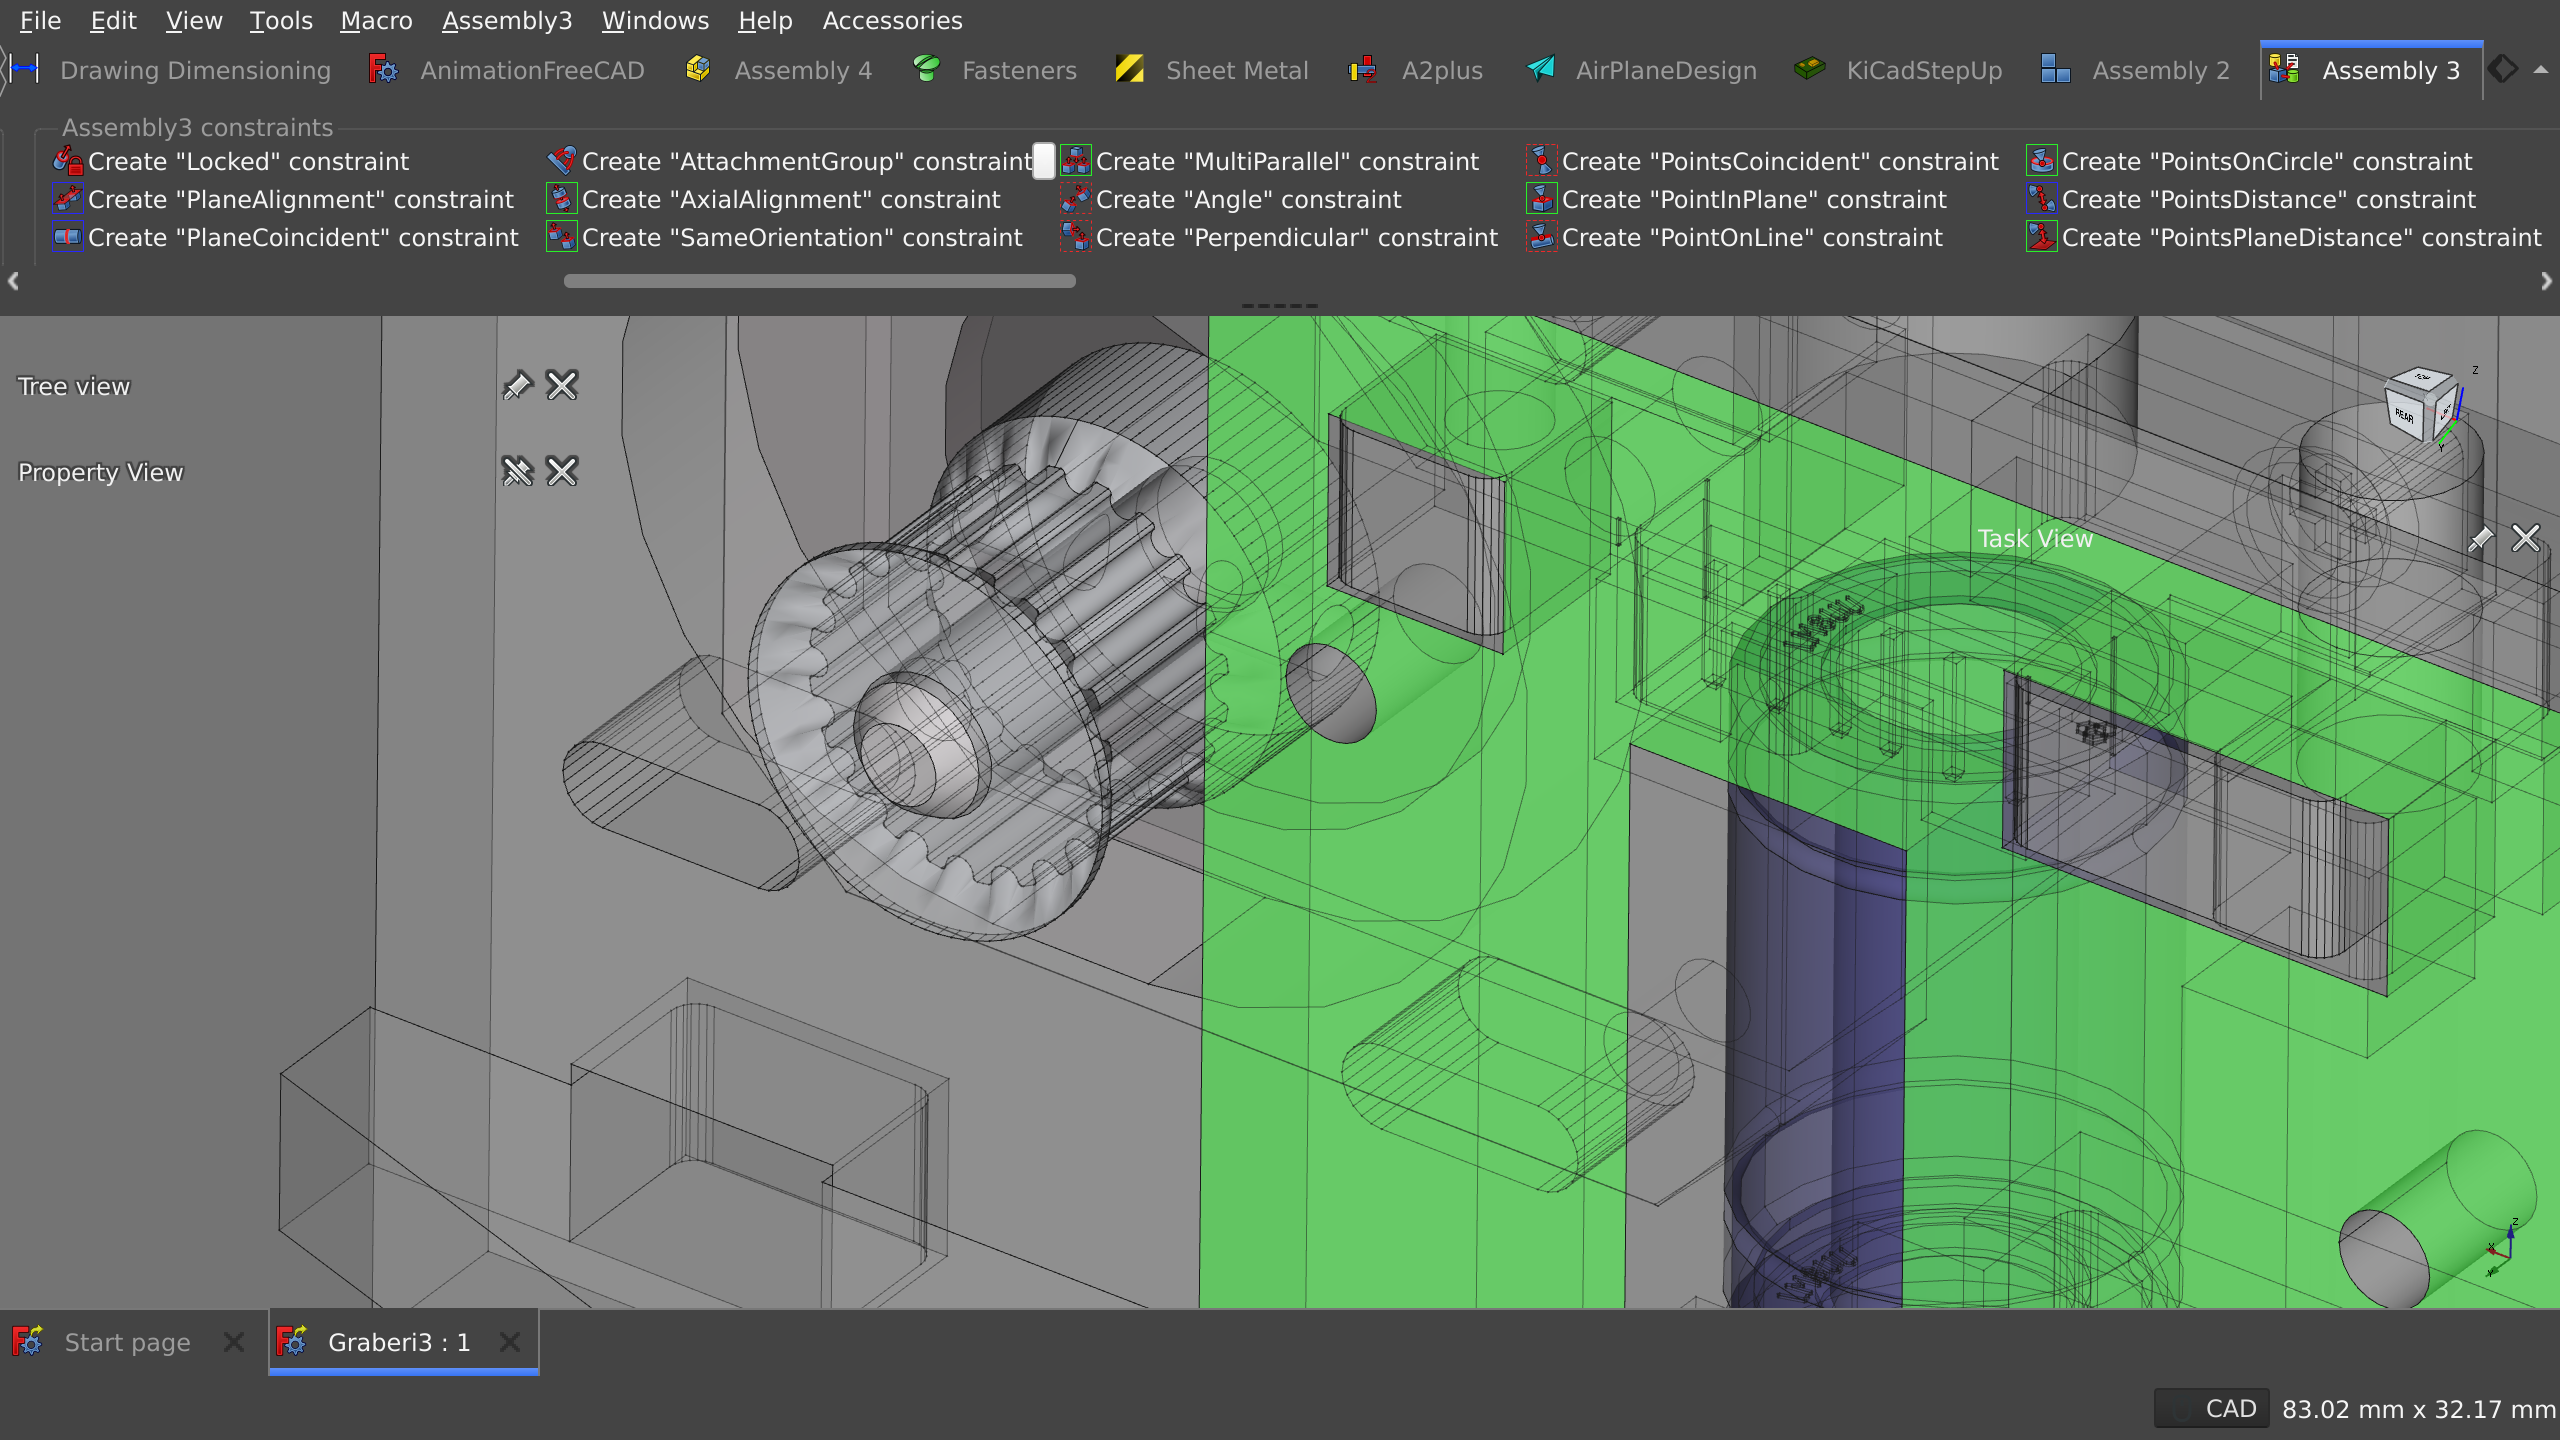Create a "Perpendicular" constraint
The height and width of the screenshot is (1440, 2560).
[1280, 237]
